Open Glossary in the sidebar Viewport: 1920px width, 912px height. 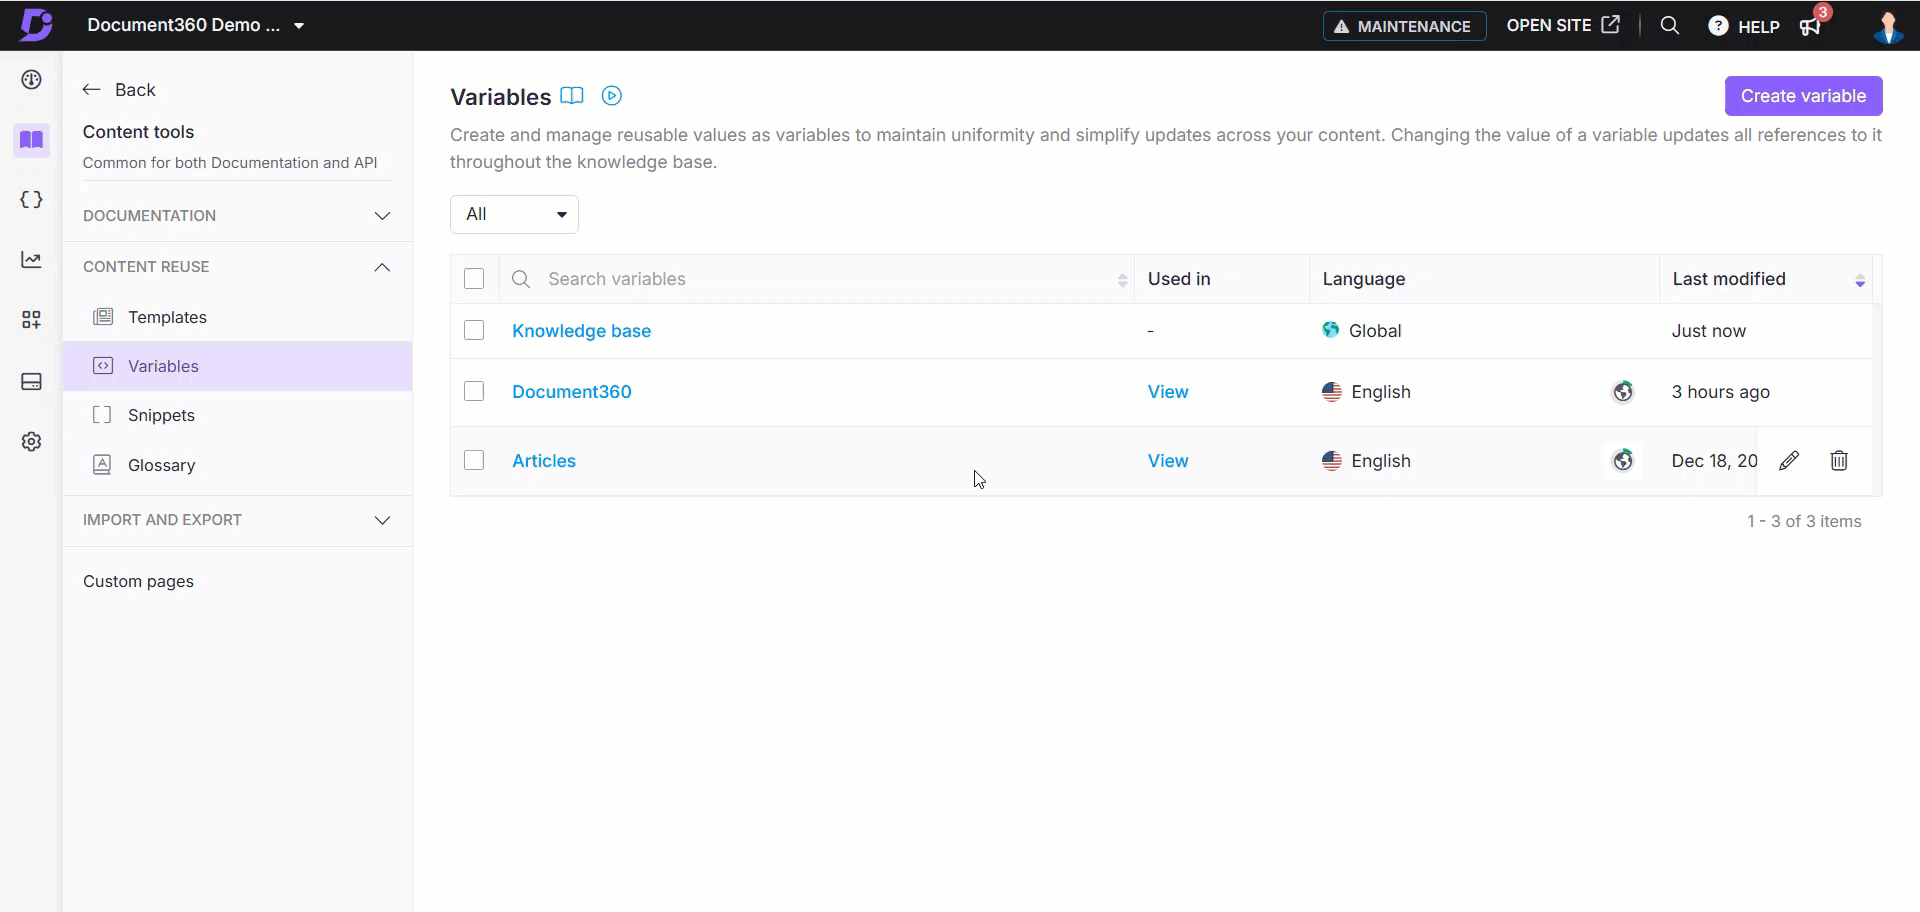(x=237, y=465)
